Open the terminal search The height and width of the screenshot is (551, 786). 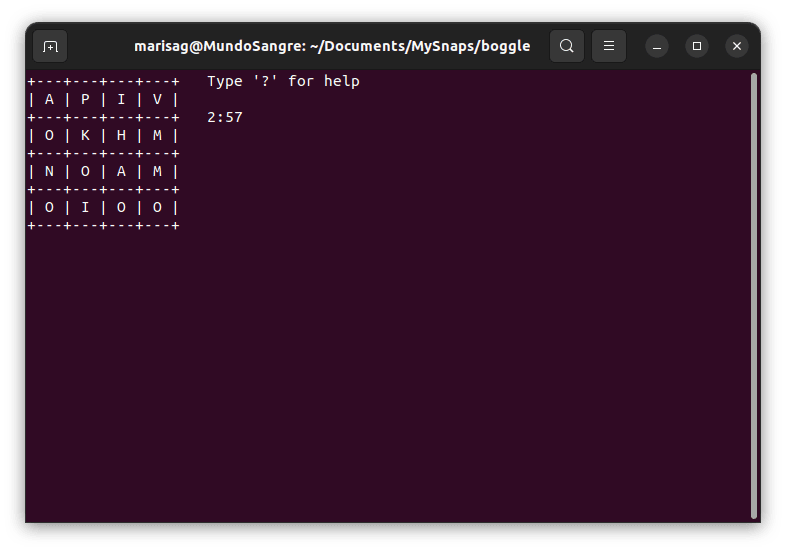point(566,46)
